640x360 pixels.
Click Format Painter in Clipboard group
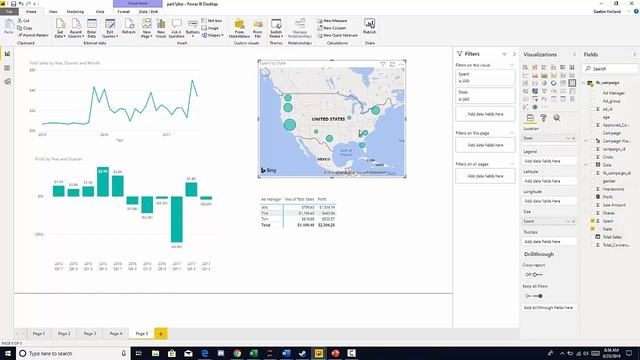point(33,35)
